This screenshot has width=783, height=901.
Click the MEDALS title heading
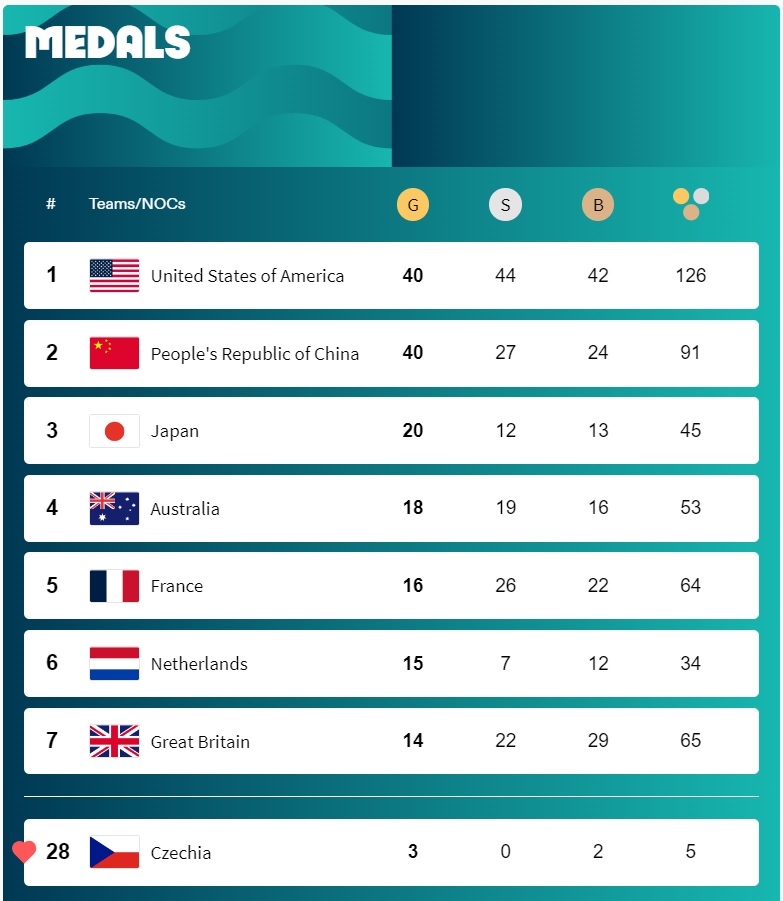[x=107, y=42]
